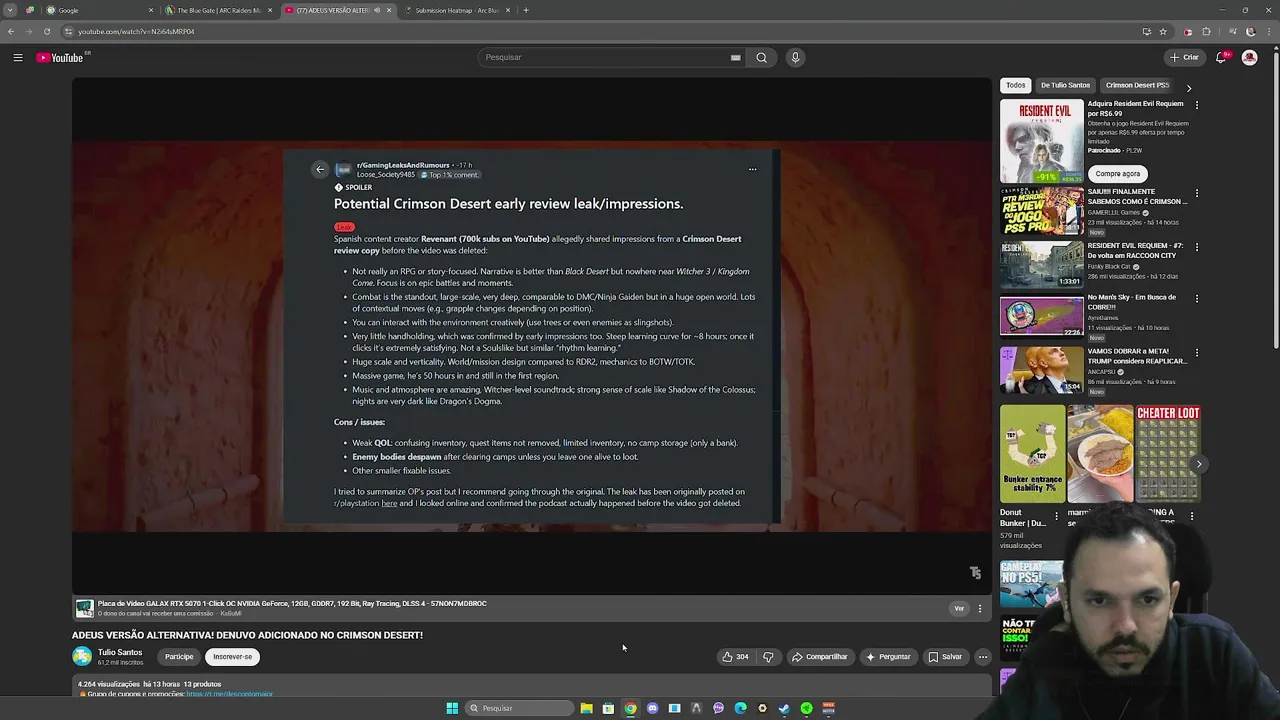Go back in the browser
Screen dimensions: 1280x720
[11, 31]
